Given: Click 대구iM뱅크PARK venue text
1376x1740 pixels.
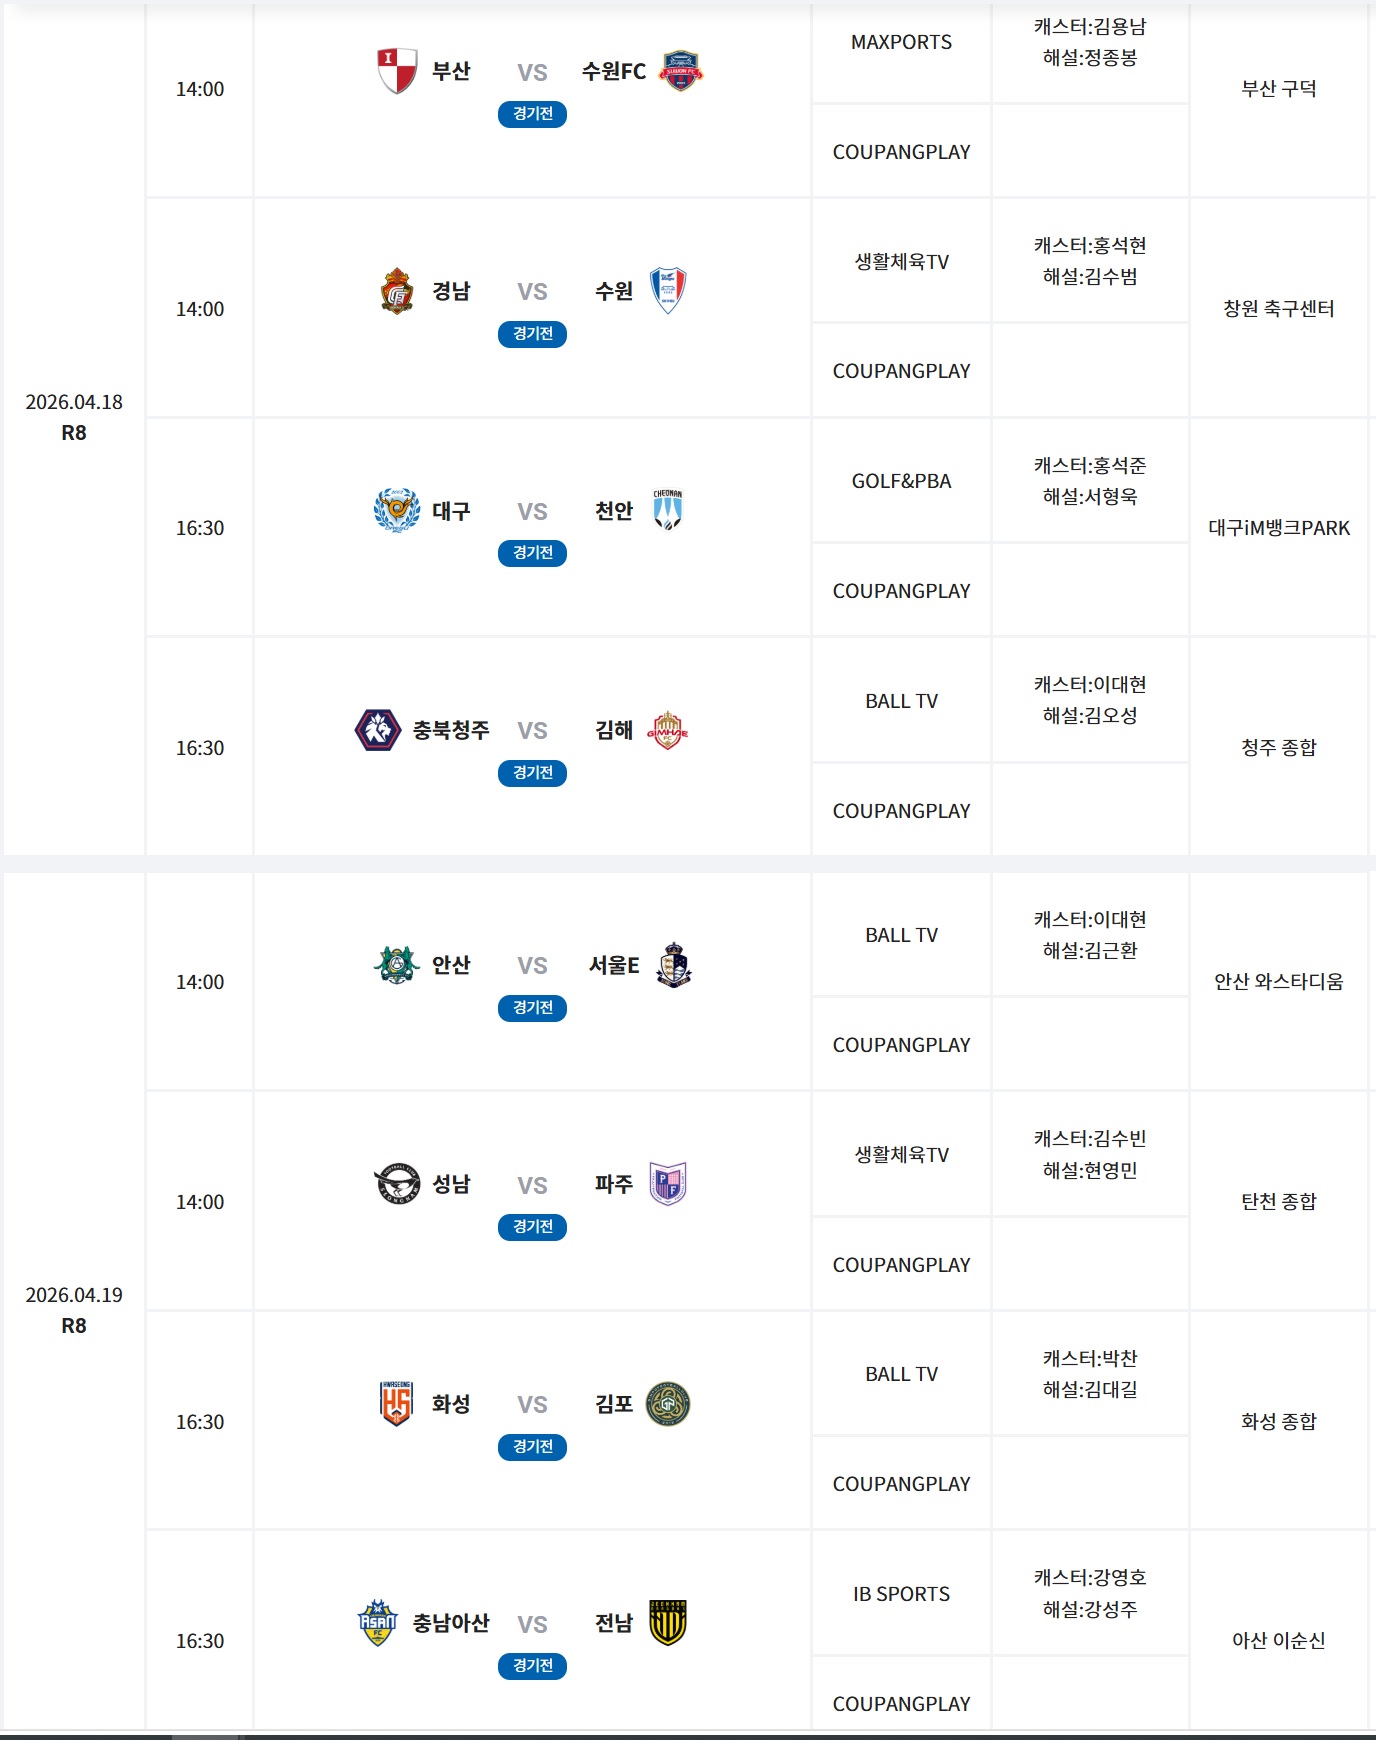Looking at the screenshot, I should coord(1279,528).
